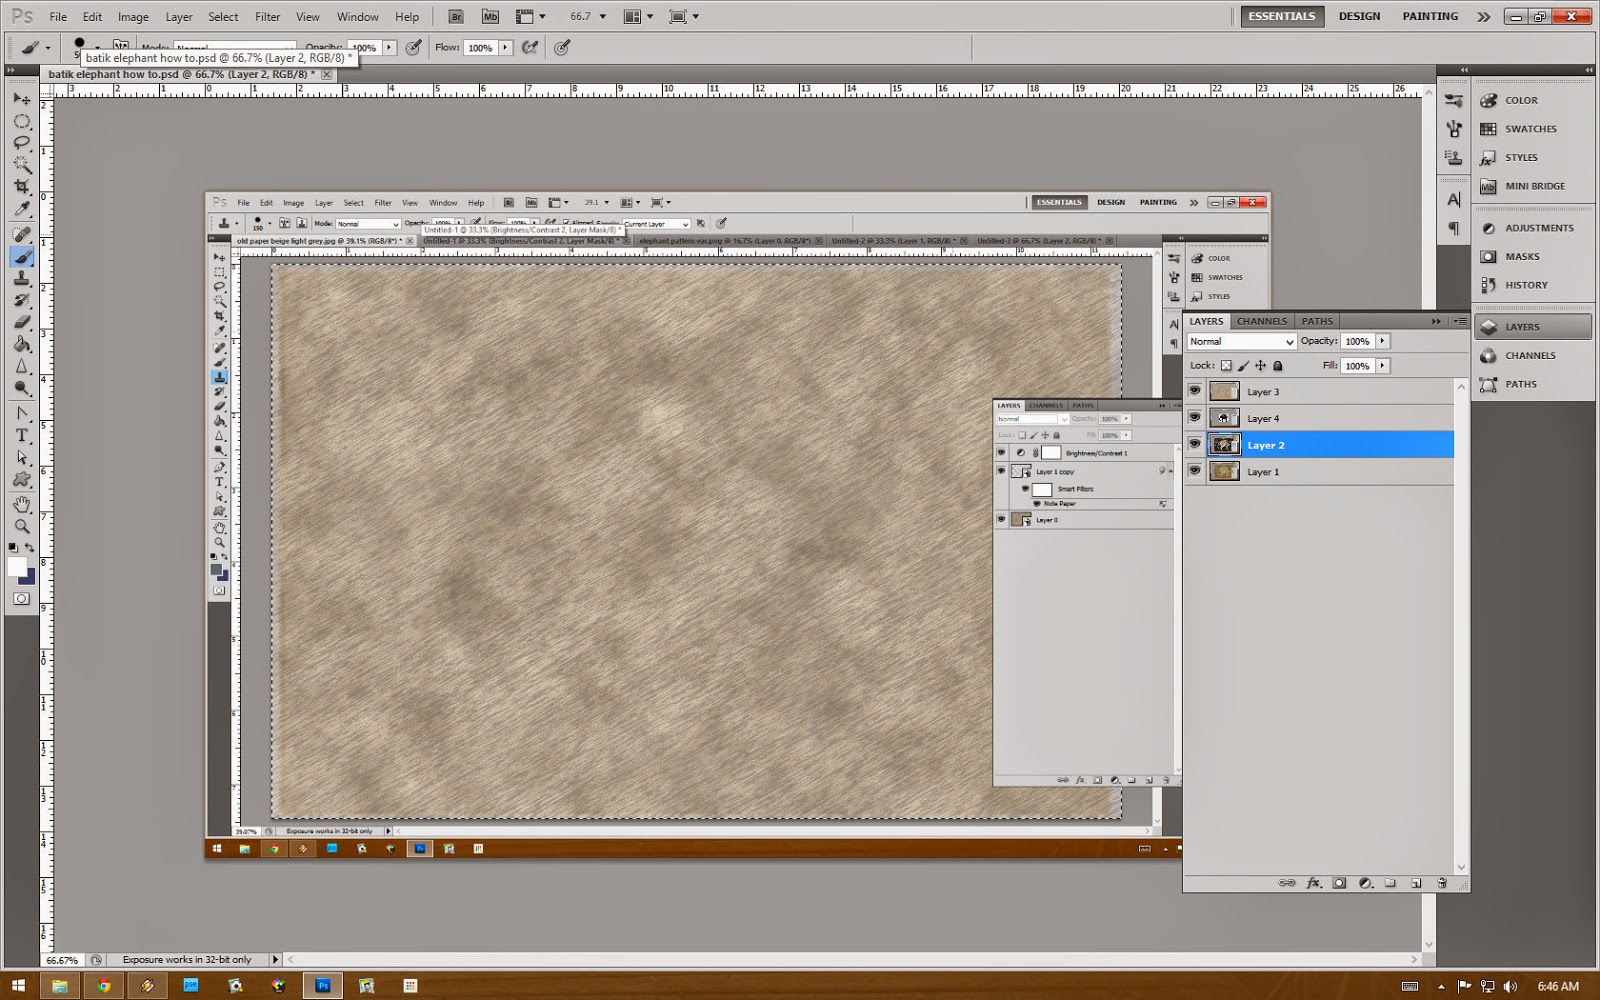The image size is (1600, 1000).
Task: Choose the Path Selection tool
Action: tap(21, 457)
